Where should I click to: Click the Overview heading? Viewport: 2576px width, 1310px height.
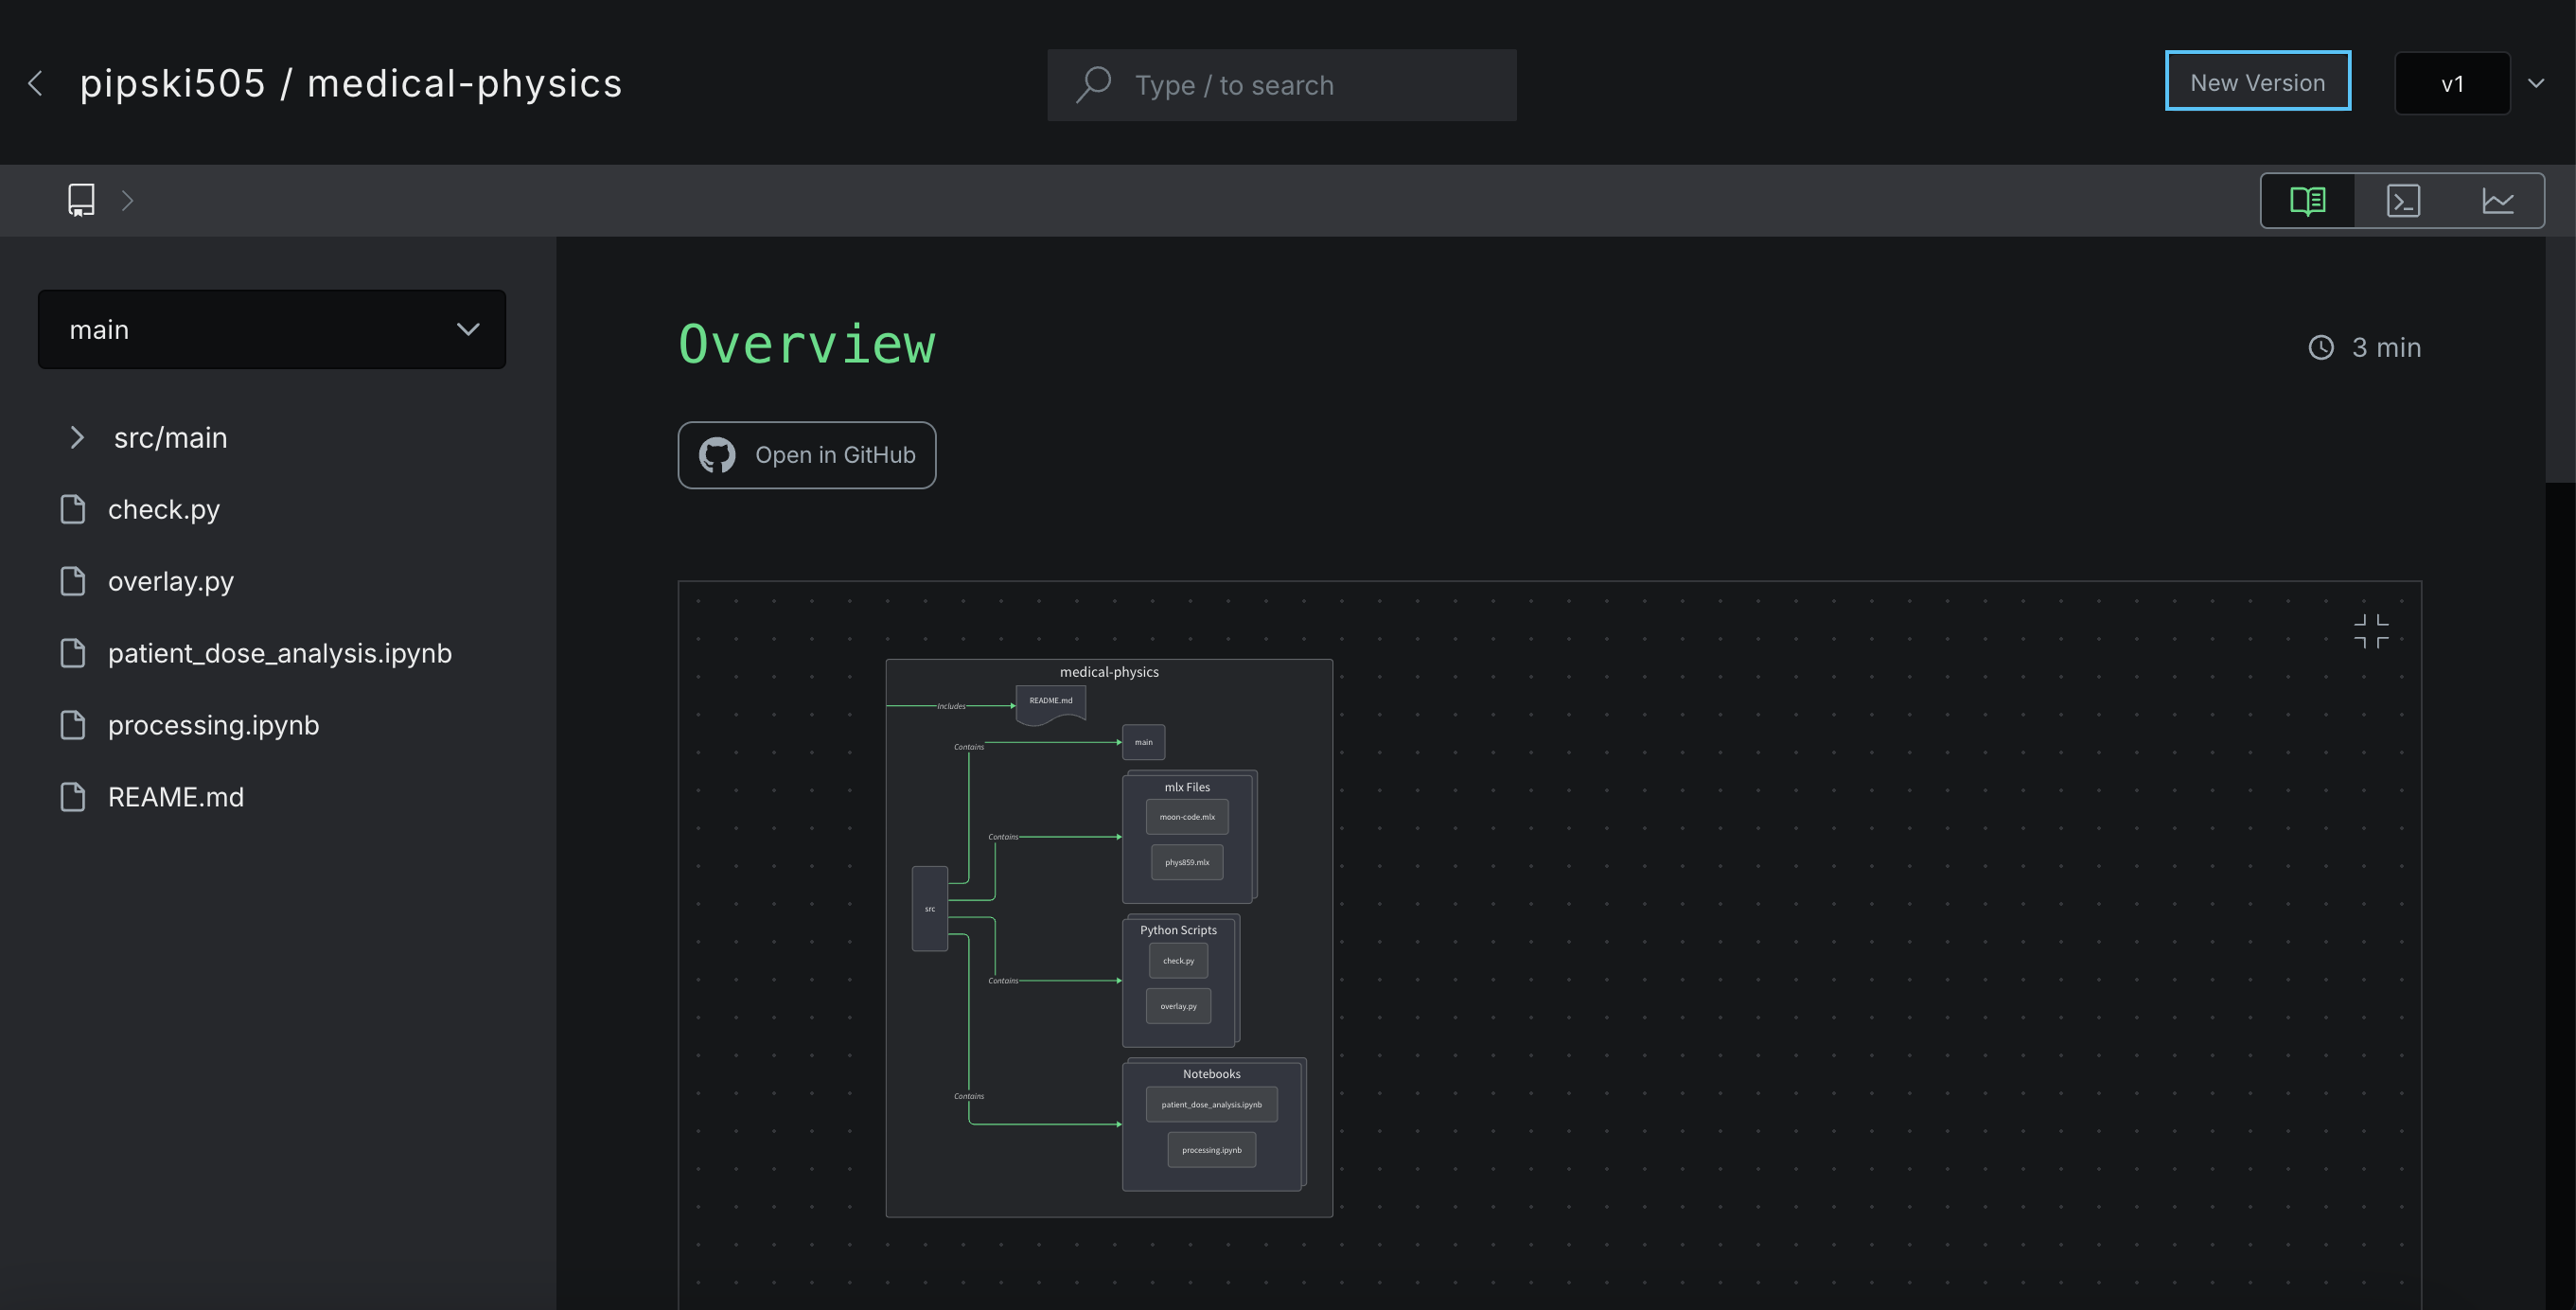pyautogui.click(x=807, y=344)
